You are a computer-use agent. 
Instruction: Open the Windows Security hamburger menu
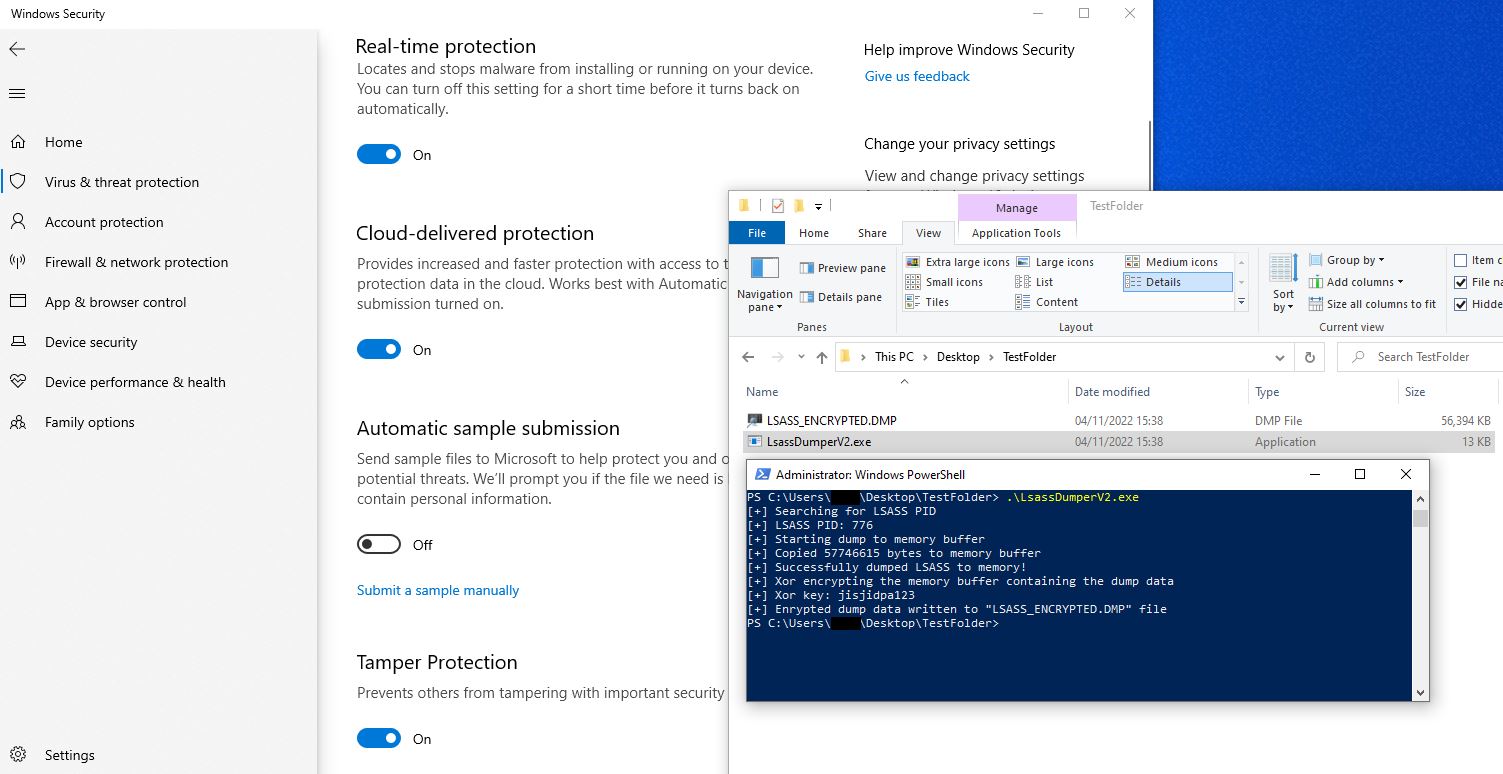(17, 94)
